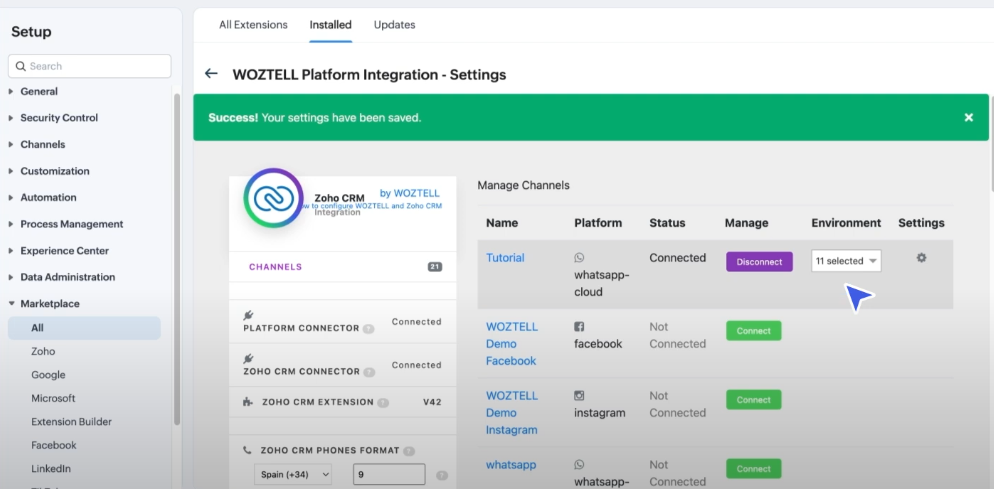
Task: Select LinkedIn under Marketplace
Action: pyautogui.click(x=51, y=469)
